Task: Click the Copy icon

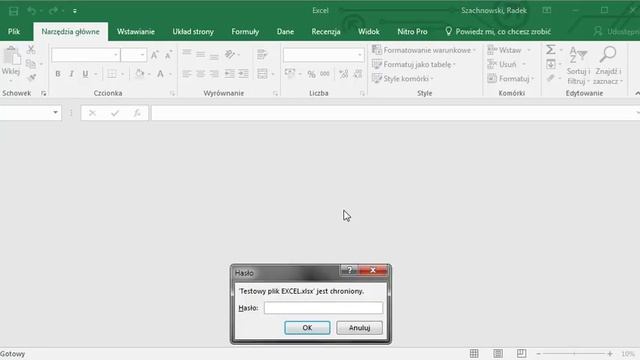Action: click(31, 64)
